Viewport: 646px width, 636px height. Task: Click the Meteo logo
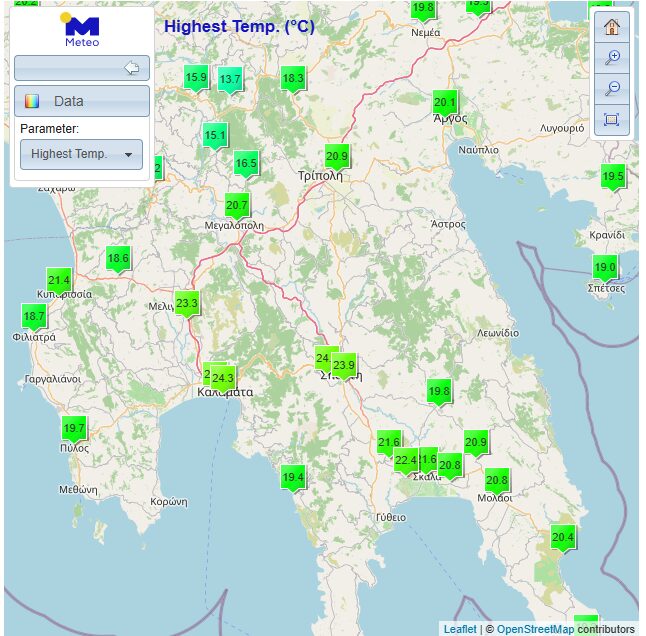(81, 31)
